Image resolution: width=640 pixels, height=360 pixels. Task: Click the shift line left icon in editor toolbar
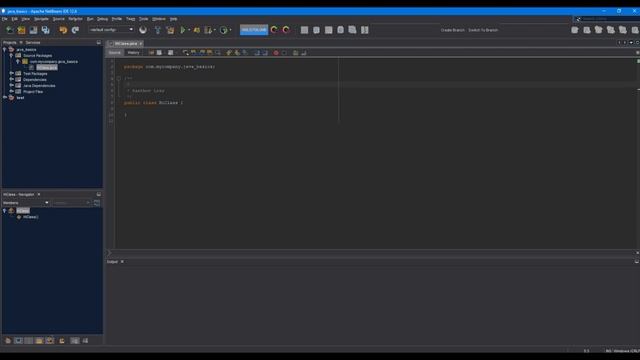[x=257, y=53]
